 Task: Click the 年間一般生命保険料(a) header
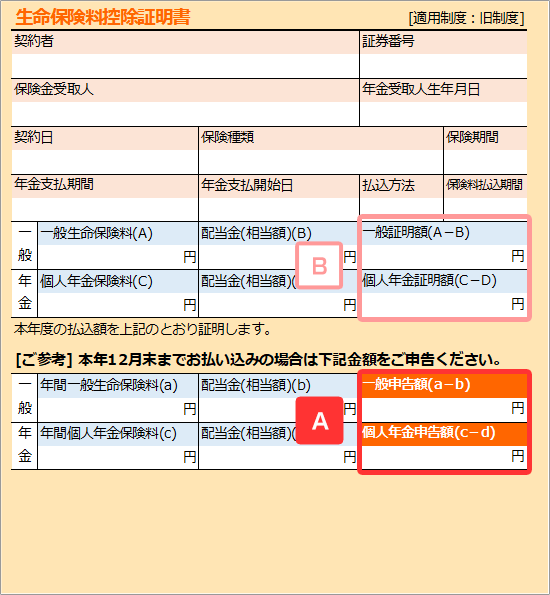click(x=109, y=385)
